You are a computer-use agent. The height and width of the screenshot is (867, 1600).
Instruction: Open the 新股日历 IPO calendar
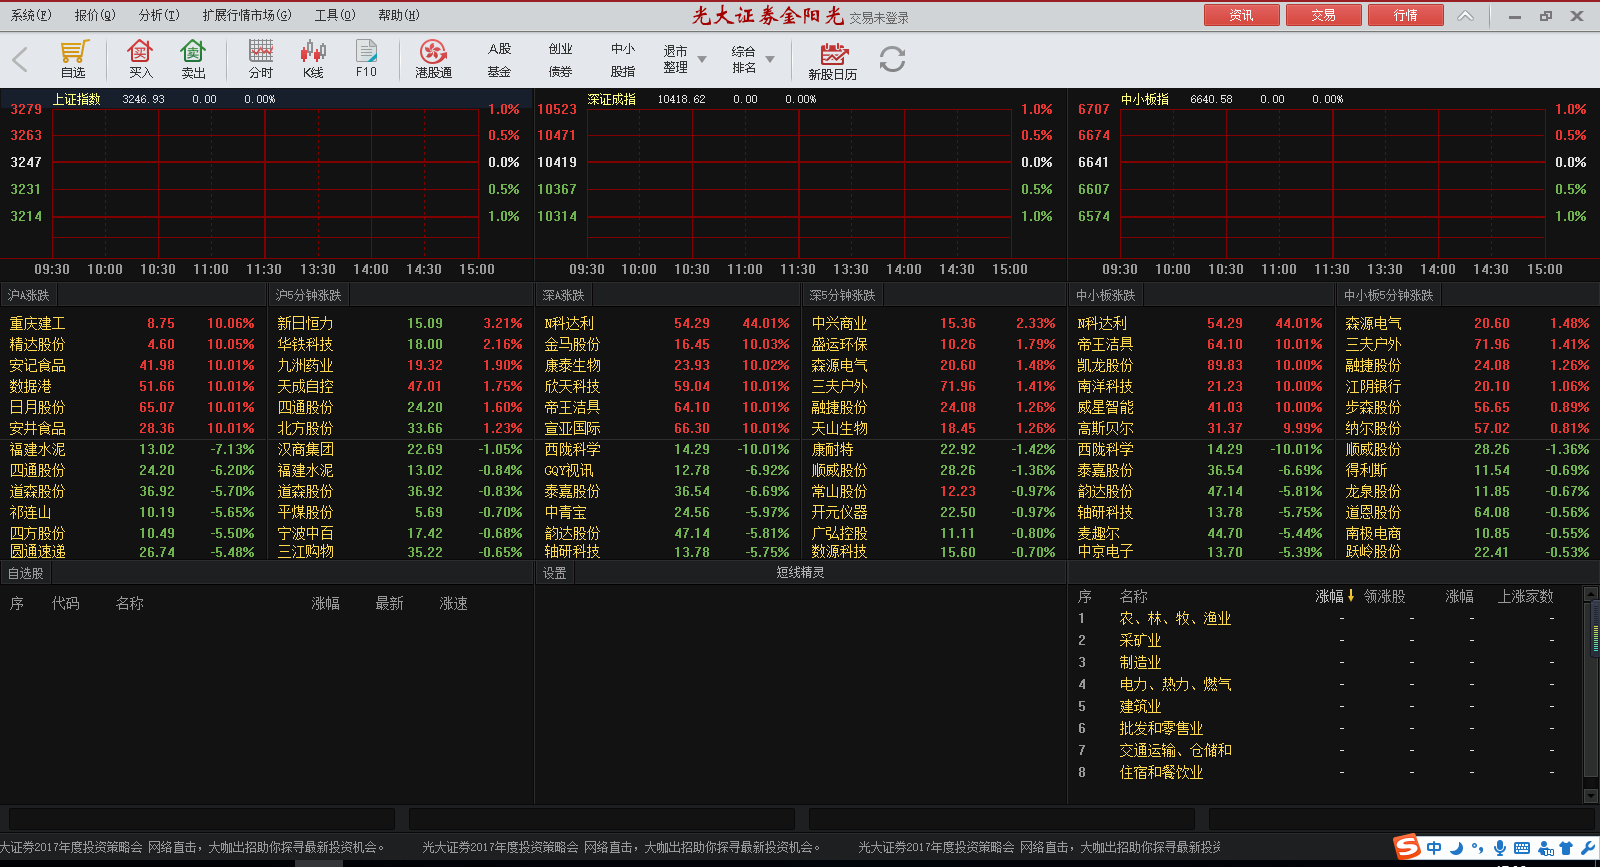(x=832, y=61)
